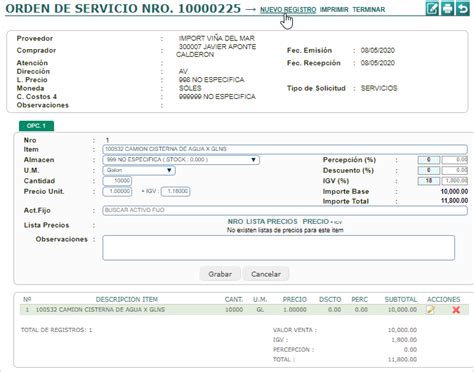Image resolution: width=474 pixels, height=372 pixels.
Task: Click the Item search field
Action: pyautogui.click(x=285, y=149)
